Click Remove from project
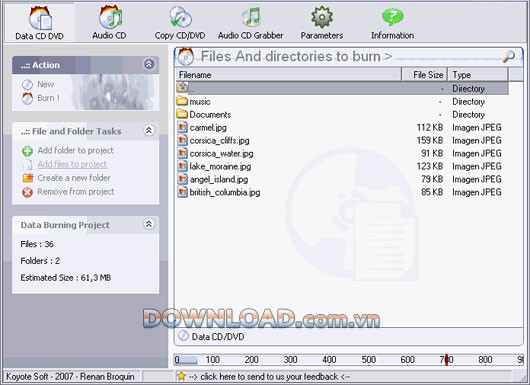The height and width of the screenshot is (385, 530). click(76, 192)
